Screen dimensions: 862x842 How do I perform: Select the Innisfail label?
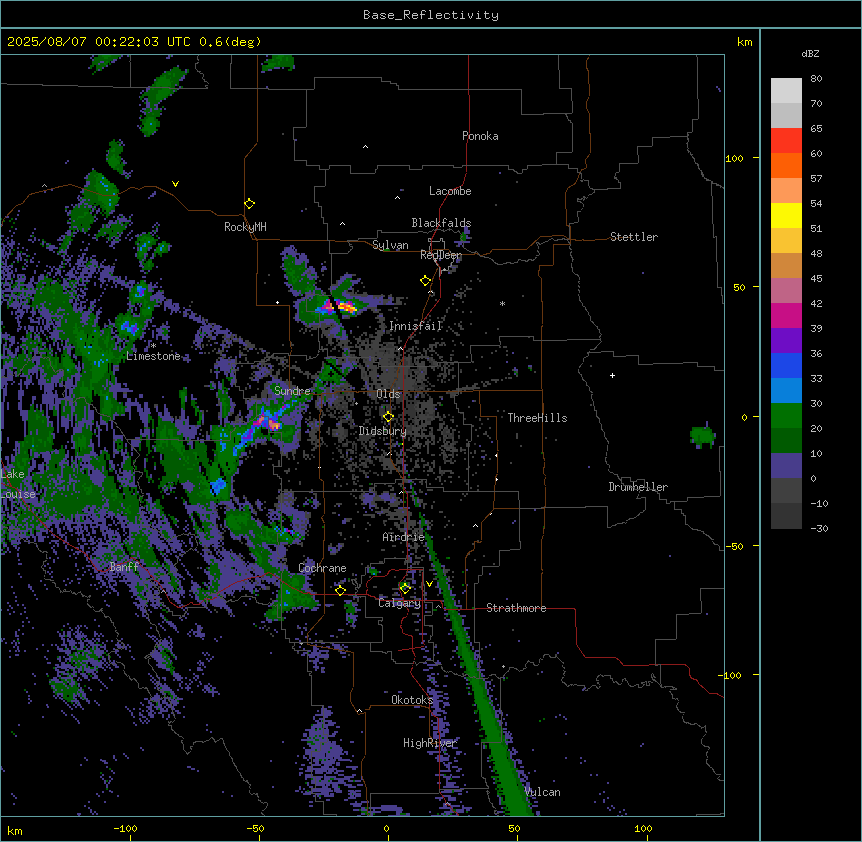[415, 326]
